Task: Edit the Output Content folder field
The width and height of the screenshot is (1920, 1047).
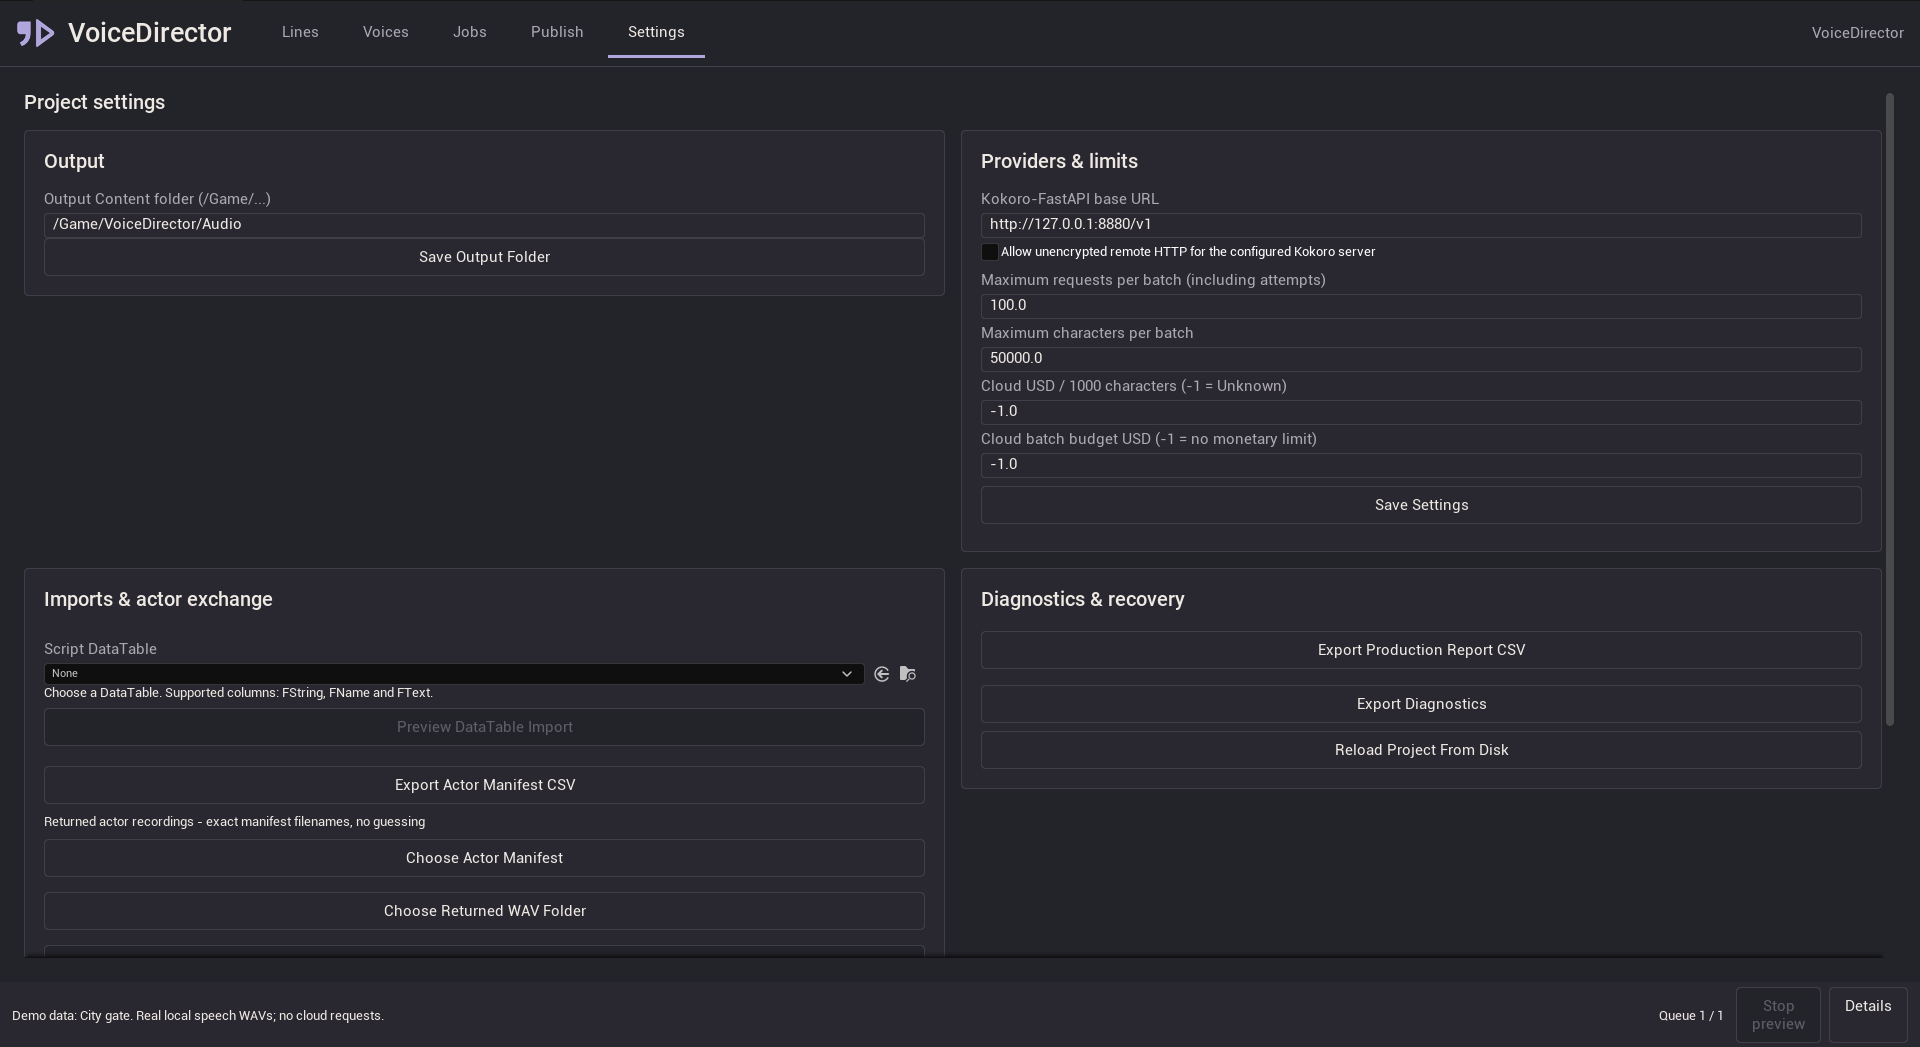Action: coord(484,225)
